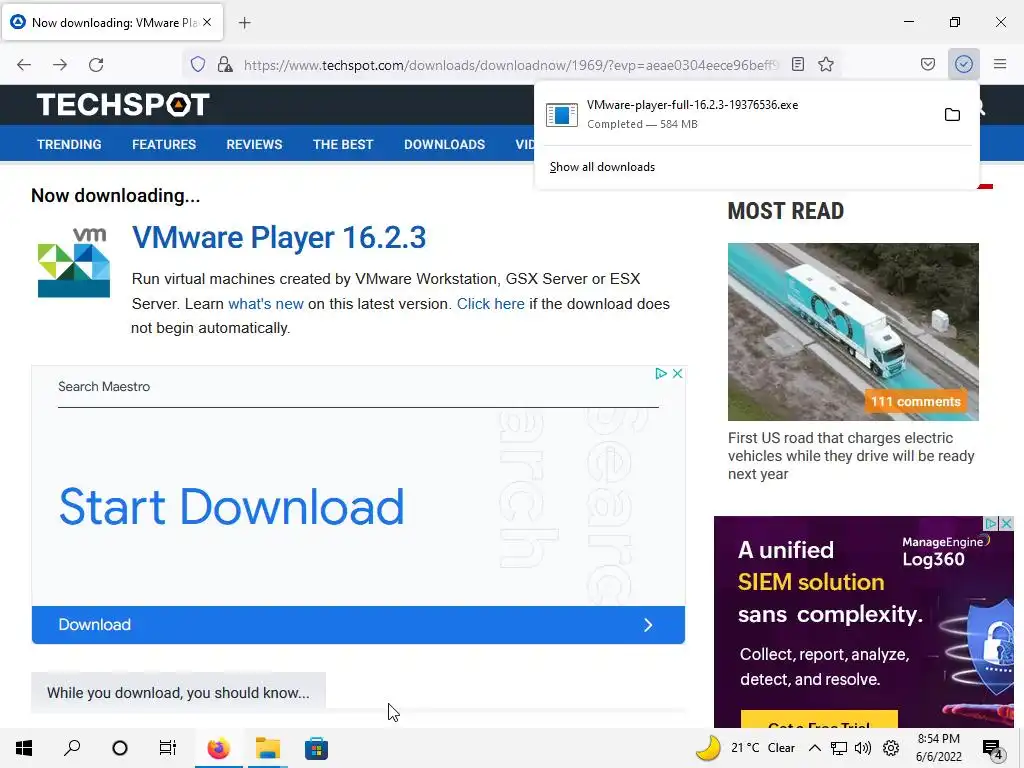Open Cortana circle icon
This screenshot has height=768, width=1024.
click(x=120, y=748)
